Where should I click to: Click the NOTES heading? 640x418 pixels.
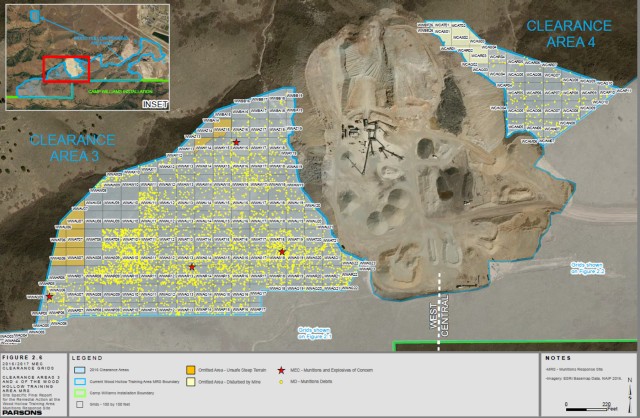[x=558, y=358]
